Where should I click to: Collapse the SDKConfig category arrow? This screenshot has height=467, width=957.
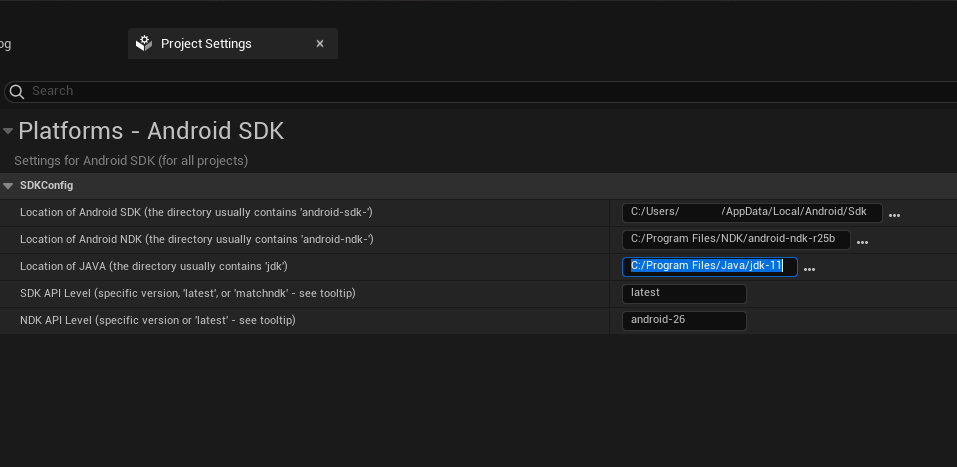pos(8,186)
